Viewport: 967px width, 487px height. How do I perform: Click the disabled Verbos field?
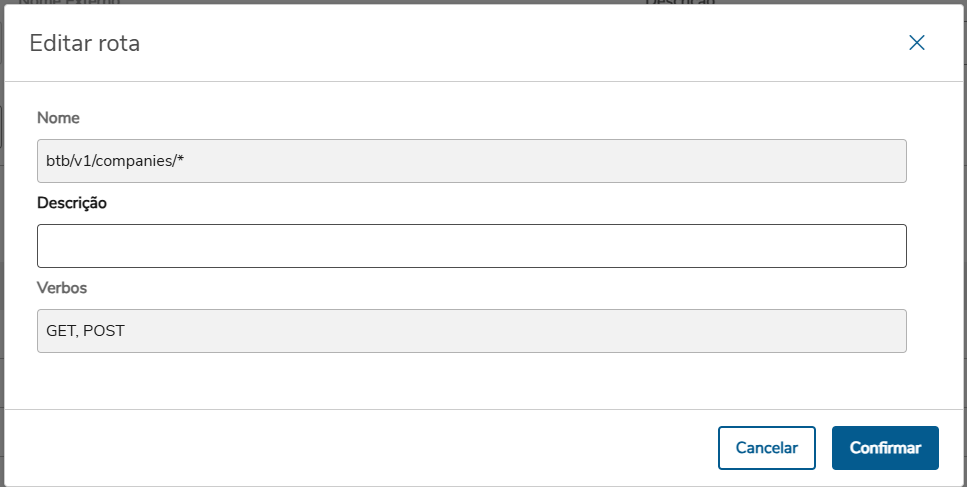pos(471,331)
